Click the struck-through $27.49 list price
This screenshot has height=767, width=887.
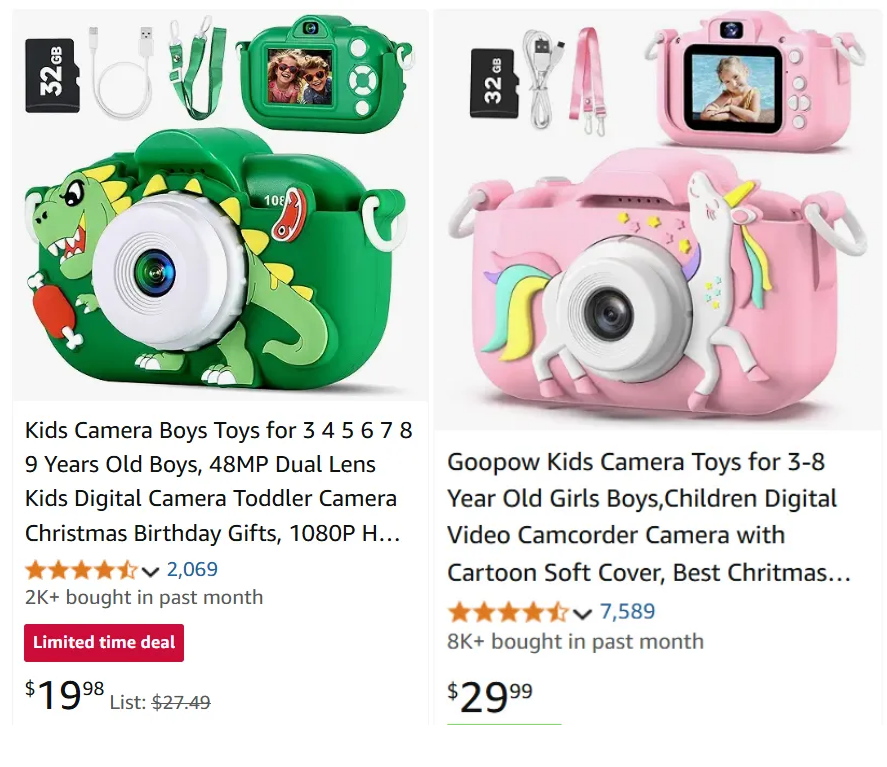pos(181,702)
